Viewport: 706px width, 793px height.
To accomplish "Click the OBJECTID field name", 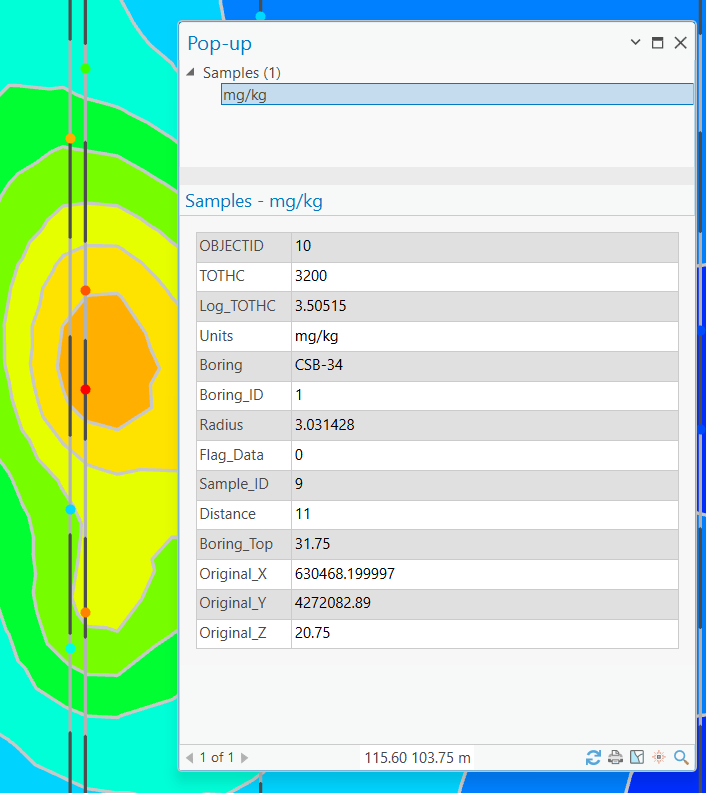I will tap(231, 246).
